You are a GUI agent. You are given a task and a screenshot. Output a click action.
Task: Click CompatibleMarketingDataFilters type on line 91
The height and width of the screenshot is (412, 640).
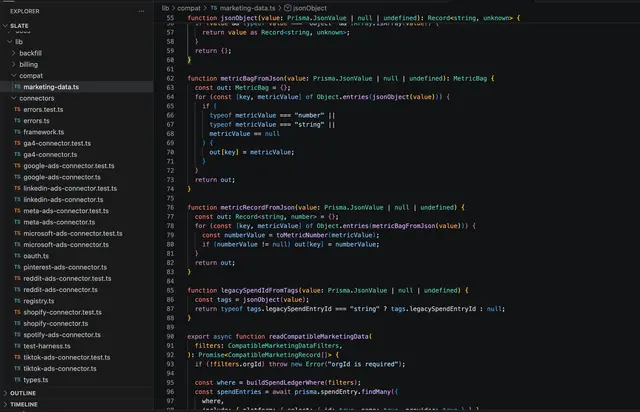coord(283,346)
